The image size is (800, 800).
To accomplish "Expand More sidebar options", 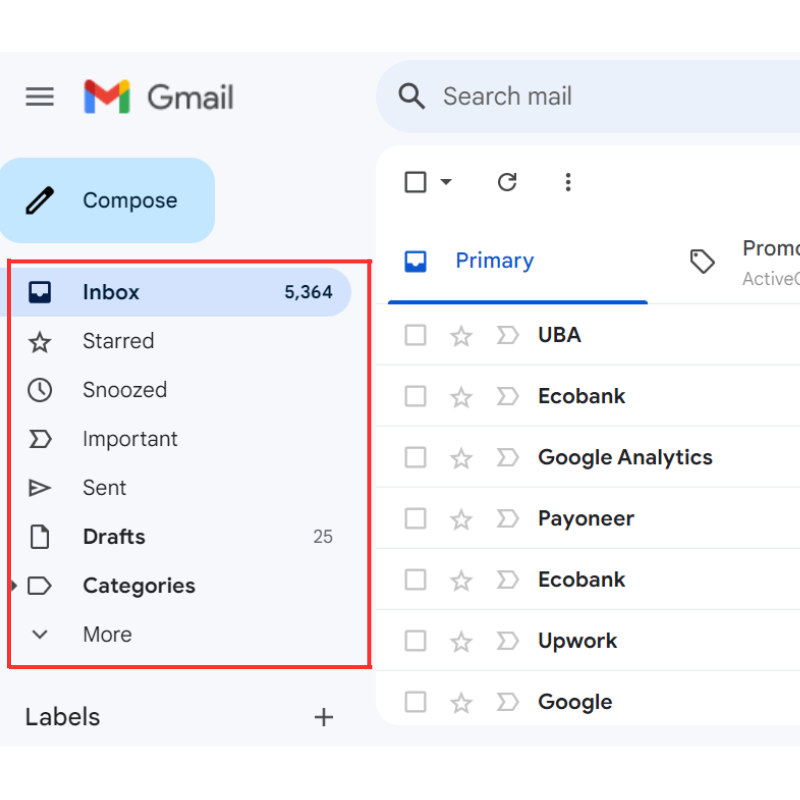I will point(176,635).
